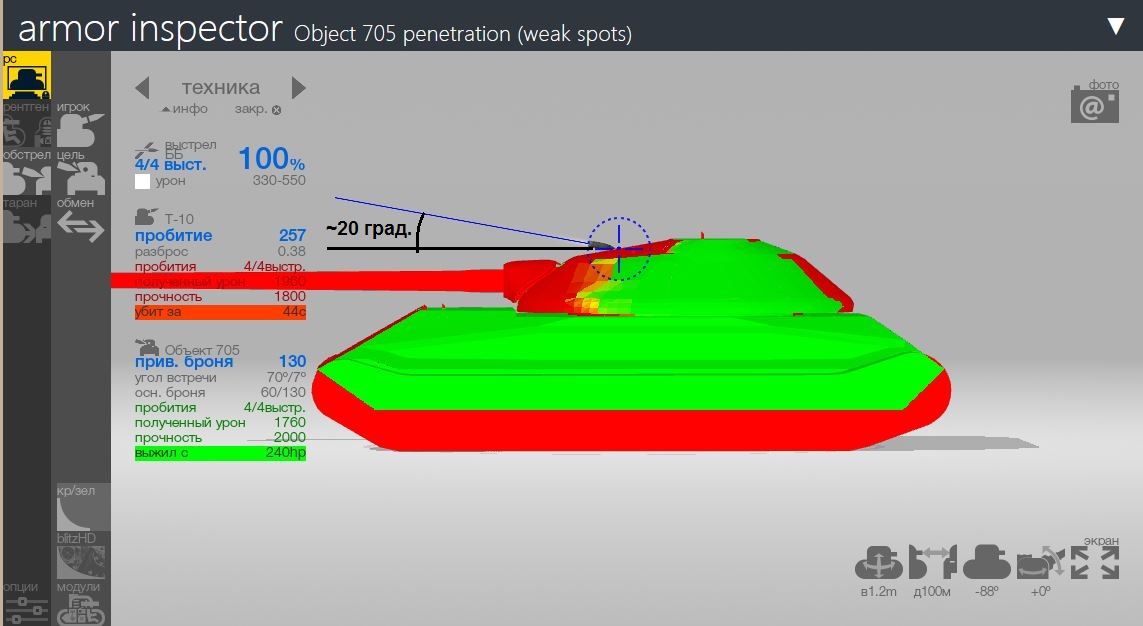
Task: Close the panel via закр. button
Action: click(258, 109)
